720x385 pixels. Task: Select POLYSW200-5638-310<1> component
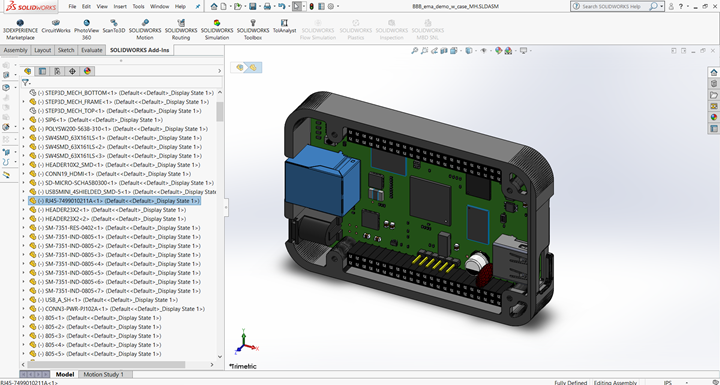click(118, 129)
